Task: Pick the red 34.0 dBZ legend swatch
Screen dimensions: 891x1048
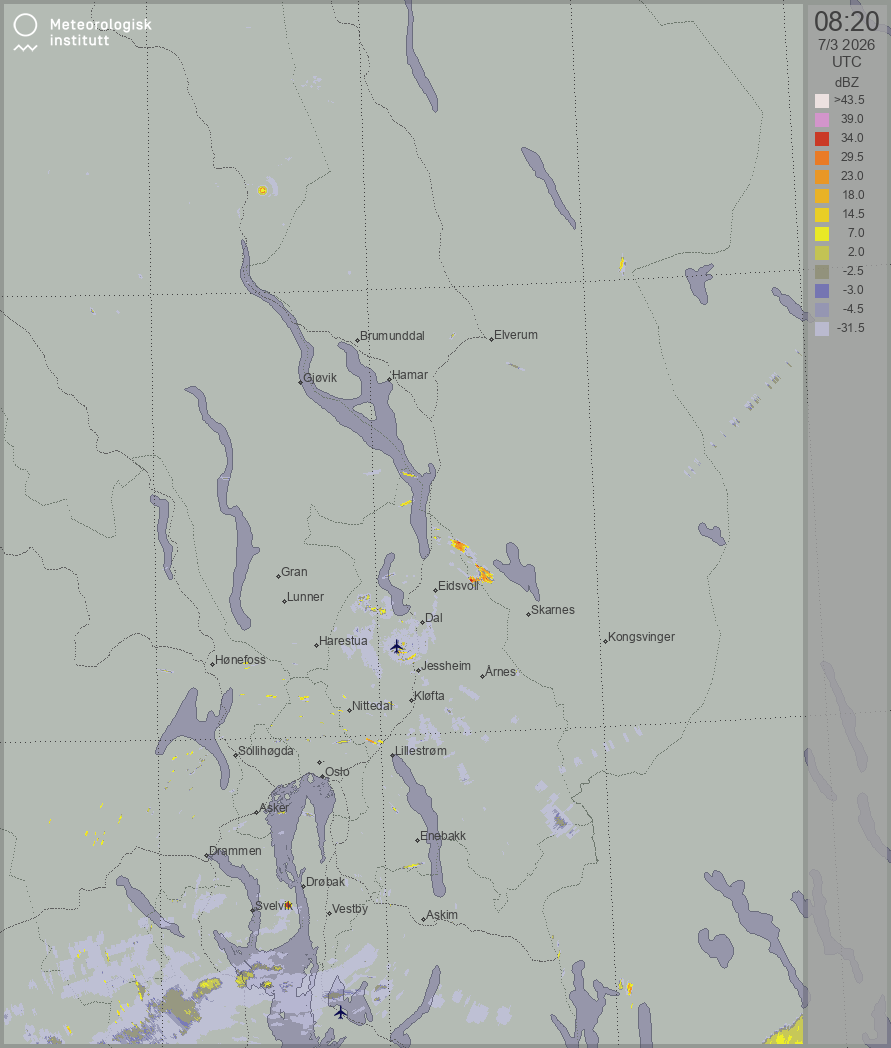Action: 822,139
